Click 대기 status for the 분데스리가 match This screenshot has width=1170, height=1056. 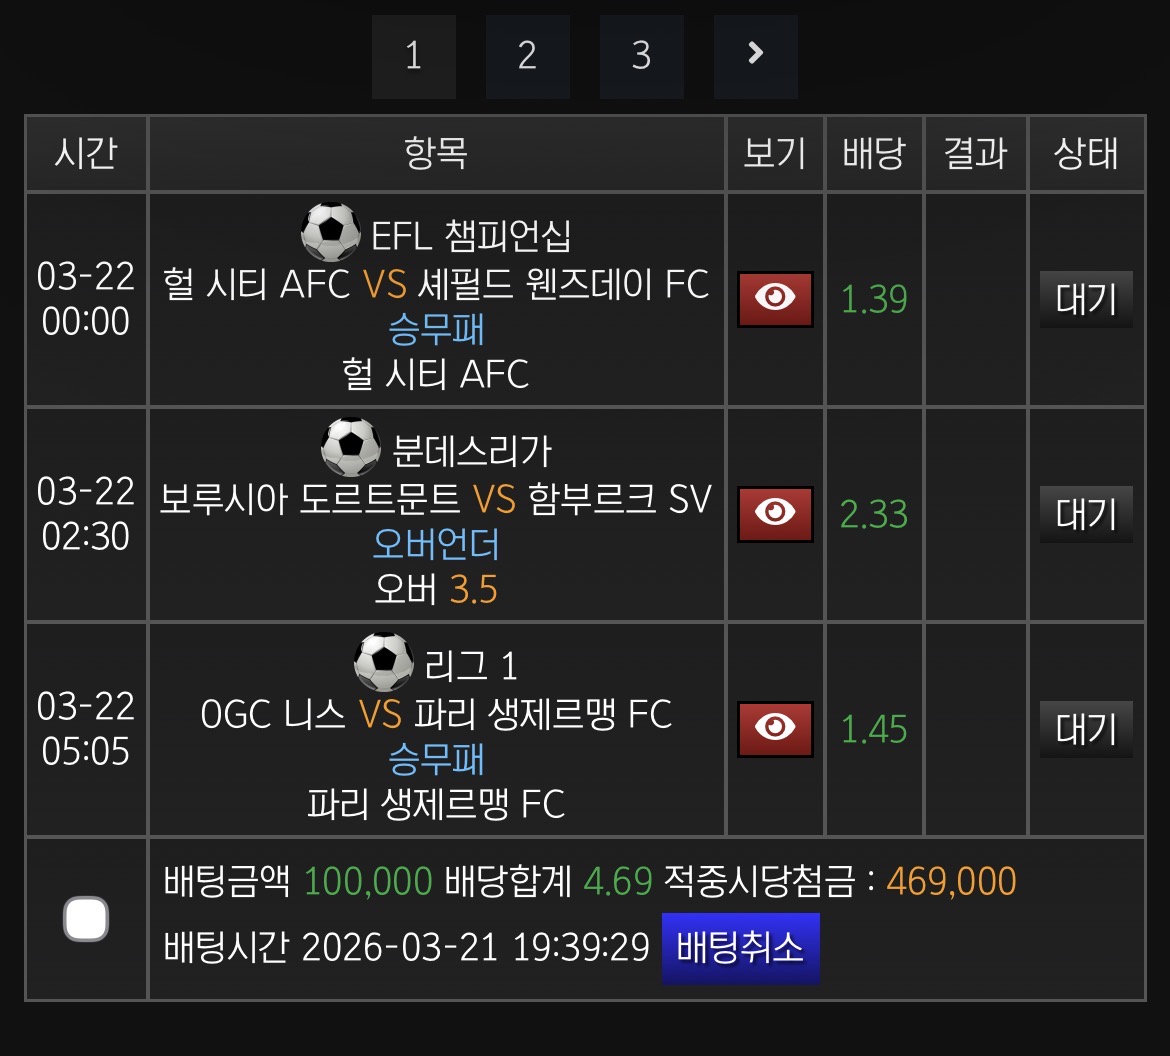[1085, 514]
